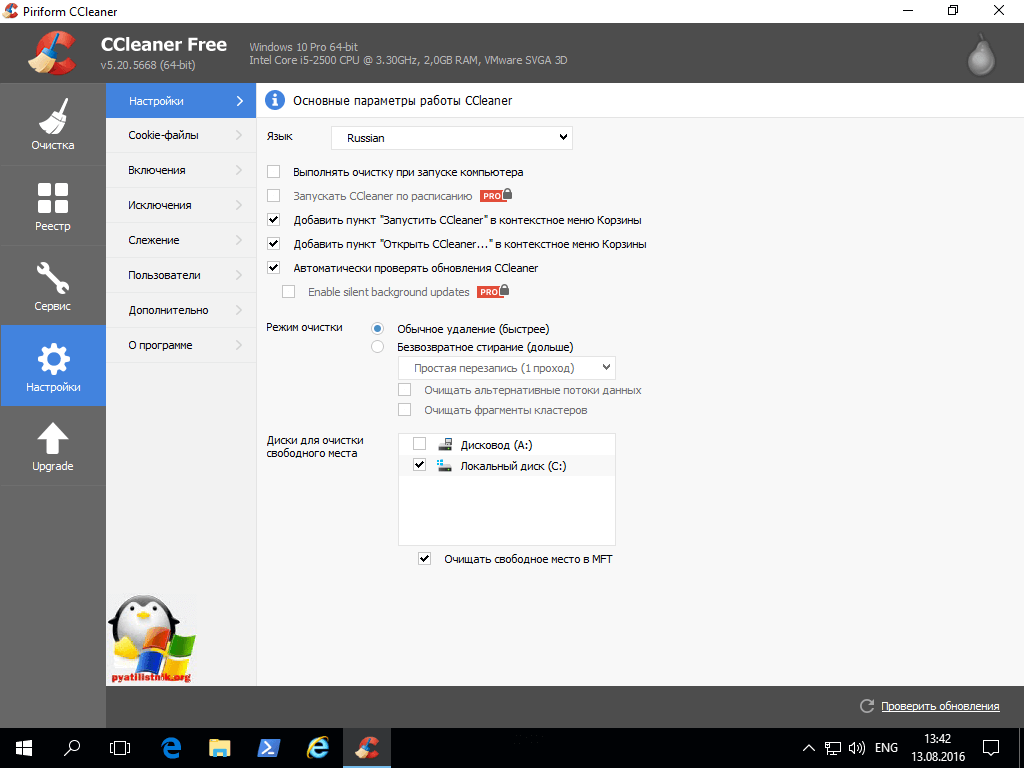The image size is (1024, 768).
Task: Launch PowerShell from the taskbar
Action: click(x=269, y=747)
